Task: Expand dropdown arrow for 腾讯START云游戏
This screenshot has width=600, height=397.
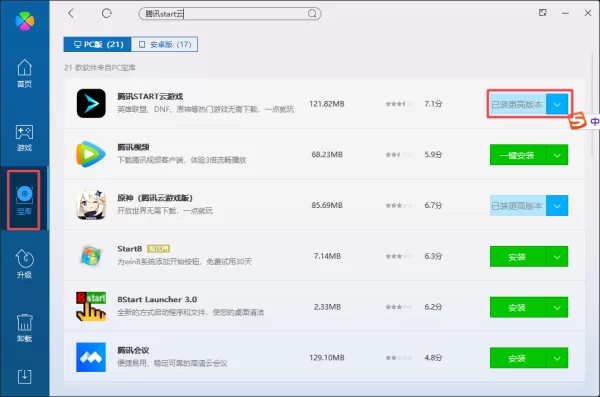Action: 557,104
